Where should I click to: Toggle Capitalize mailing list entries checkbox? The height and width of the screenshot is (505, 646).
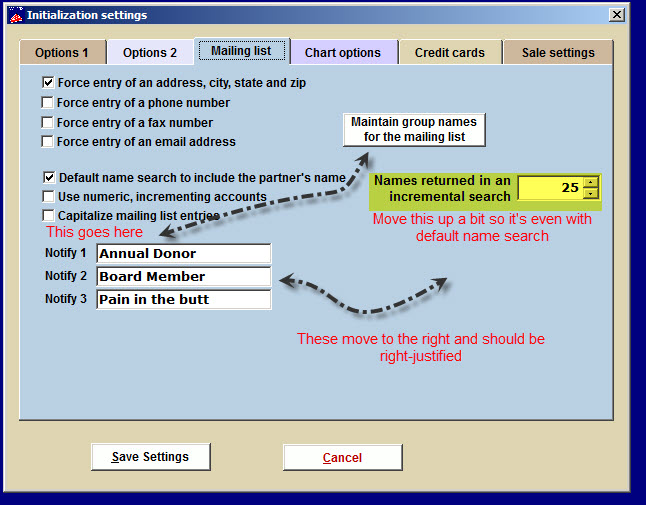click(48, 215)
